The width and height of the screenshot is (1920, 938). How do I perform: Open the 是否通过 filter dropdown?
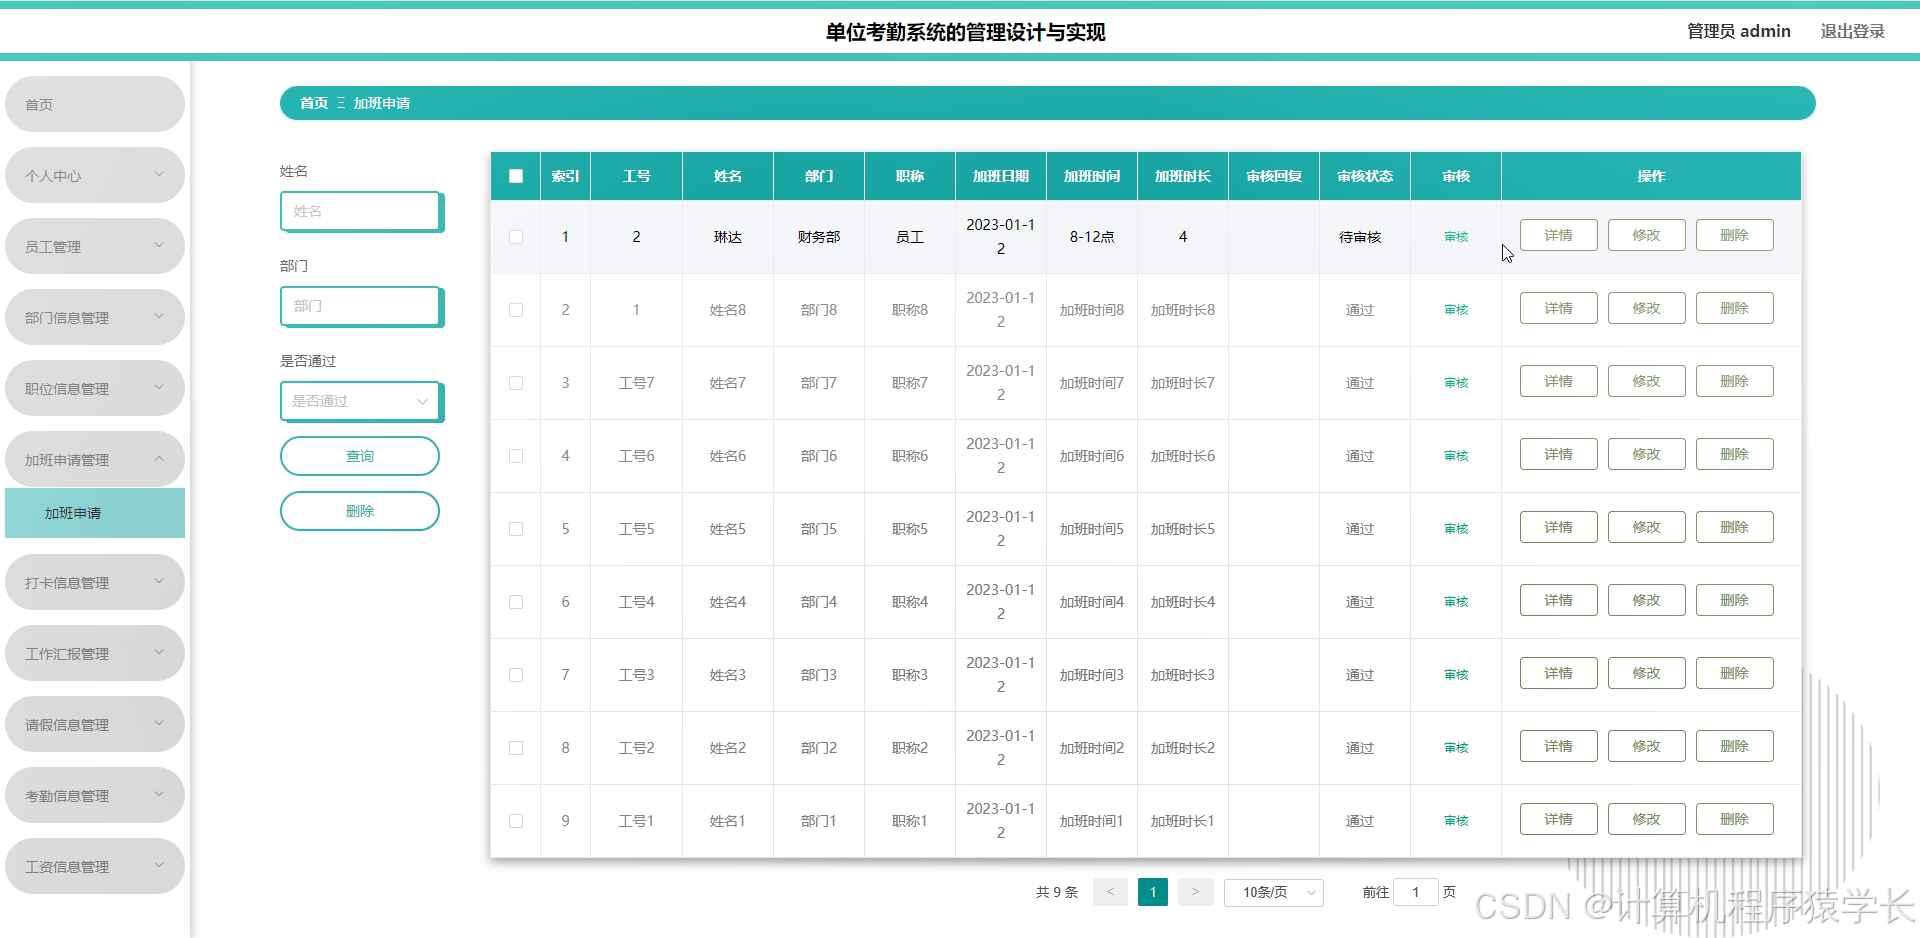pyautogui.click(x=361, y=401)
